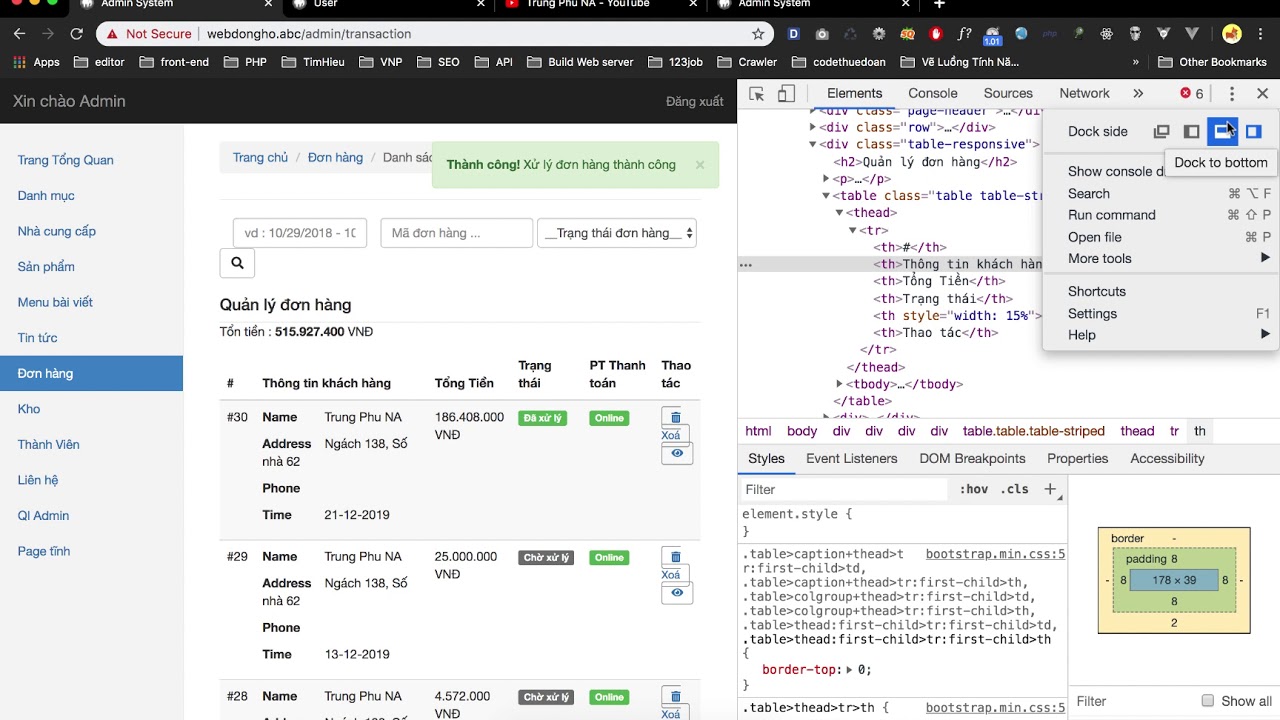The width and height of the screenshot is (1280, 720).
Task: Click the date range input field
Action: coord(300,233)
